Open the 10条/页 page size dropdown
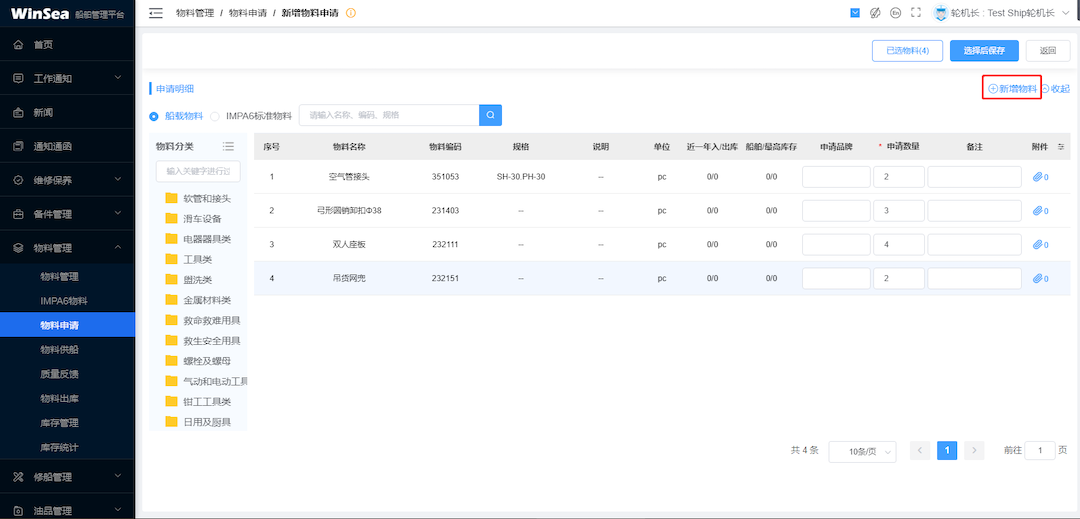This screenshot has height=519, width=1080. [x=862, y=452]
